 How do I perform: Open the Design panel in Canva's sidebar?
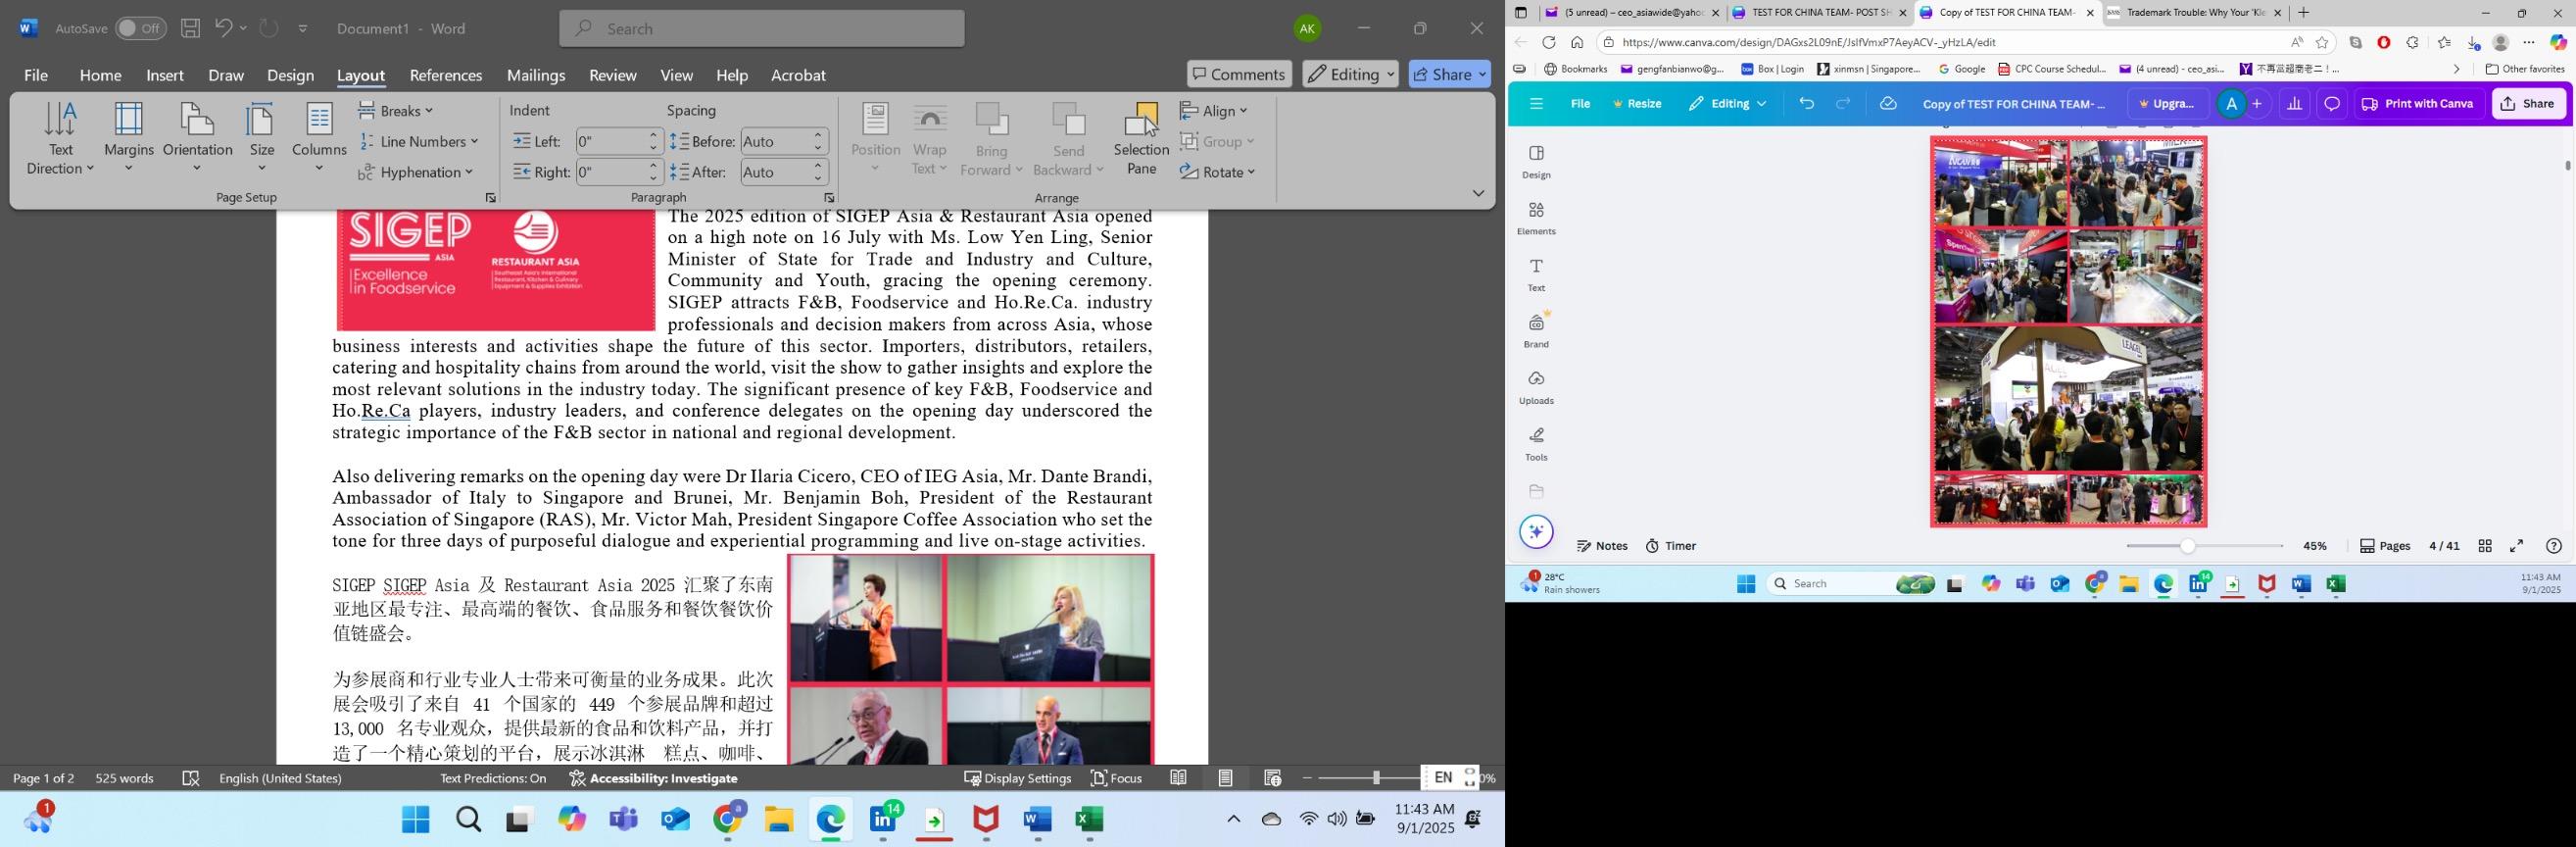tap(1536, 162)
